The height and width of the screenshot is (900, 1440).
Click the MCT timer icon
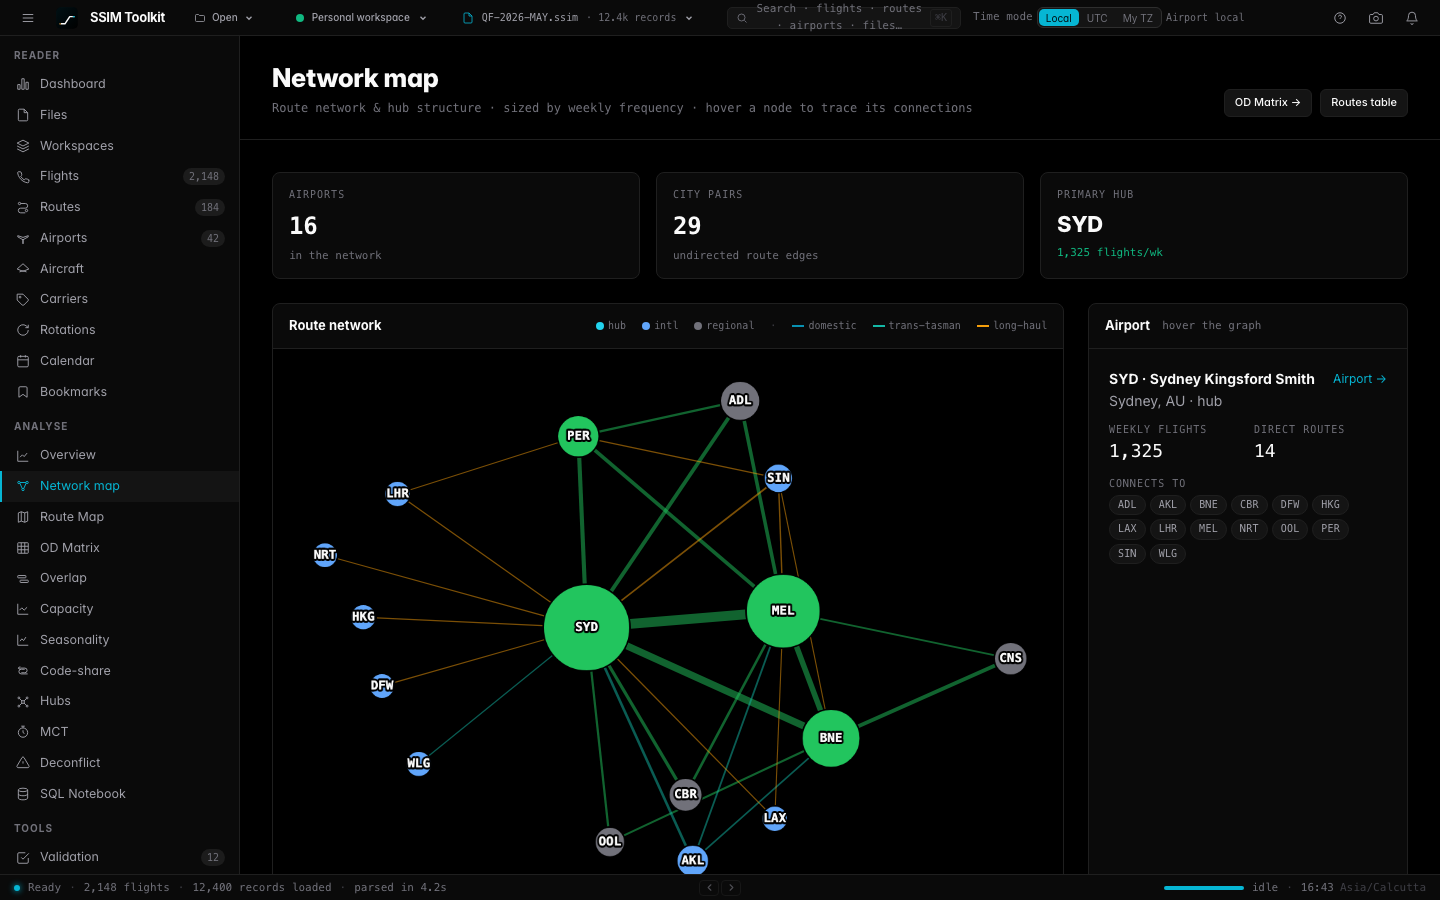[x=23, y=732]
